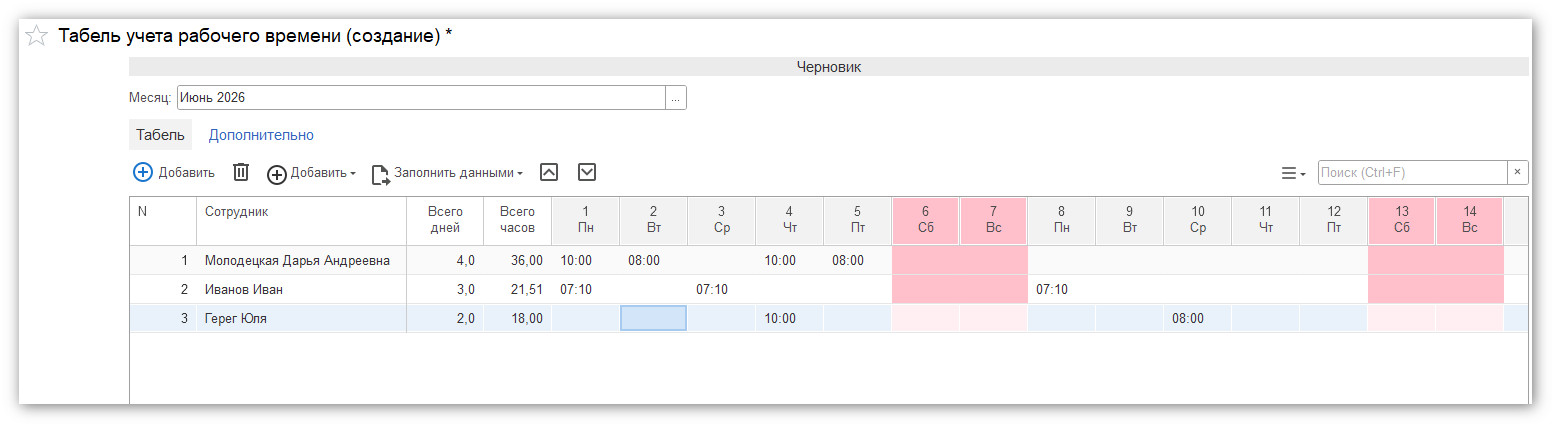Screen dimensions: 1552x424
Task: Focus the Поиск (Ctrl+F) search box
Action: pyautogui.click(x=1412, y=172)
